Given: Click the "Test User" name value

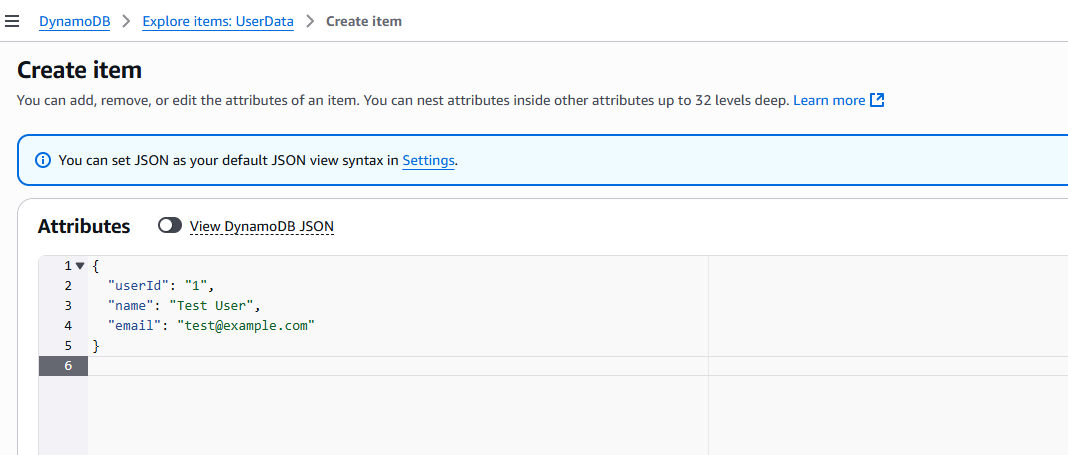Looking at the screenshot, I should (x=211, y=306).
